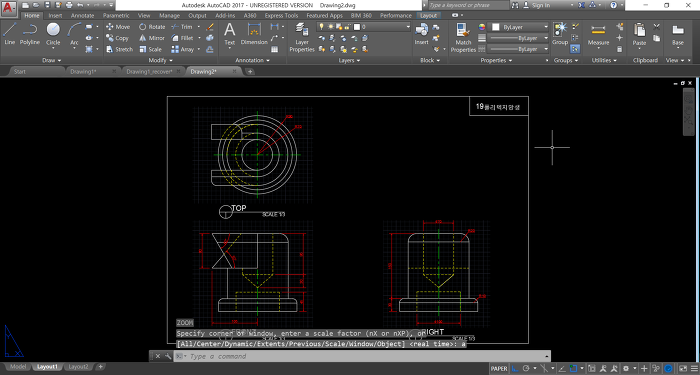
Task: Activate the Fillet command
Action: click(183, 38)
